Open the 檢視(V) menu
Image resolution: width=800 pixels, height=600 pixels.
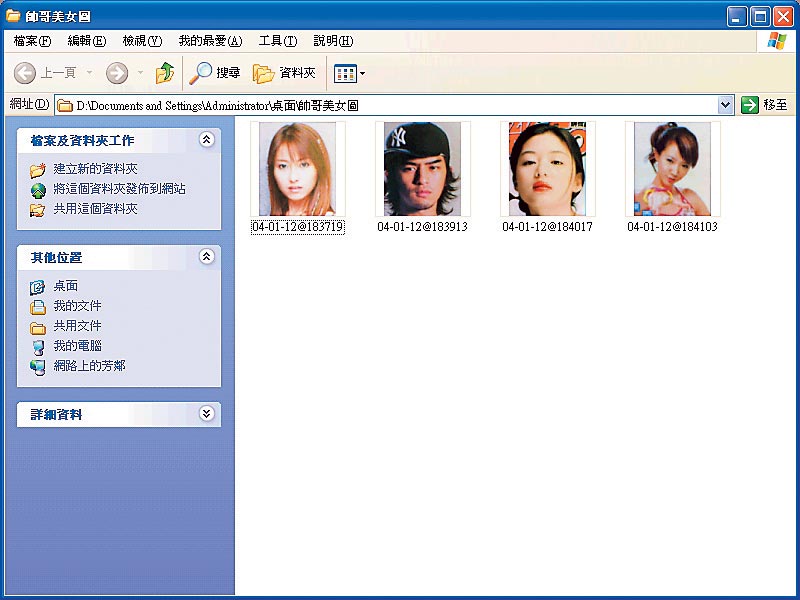[142, 41]
